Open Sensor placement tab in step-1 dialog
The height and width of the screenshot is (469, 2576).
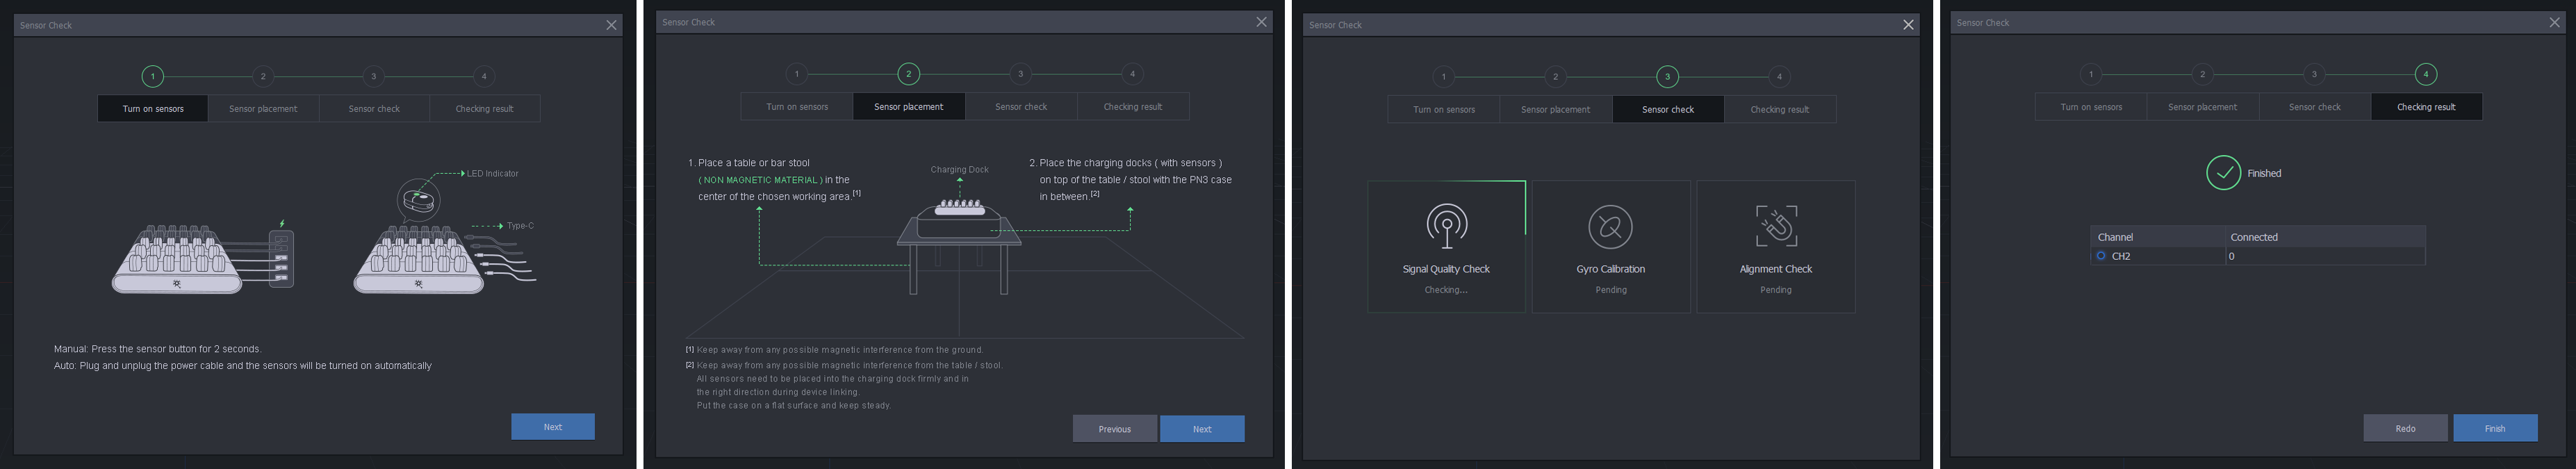coord(263,109)
